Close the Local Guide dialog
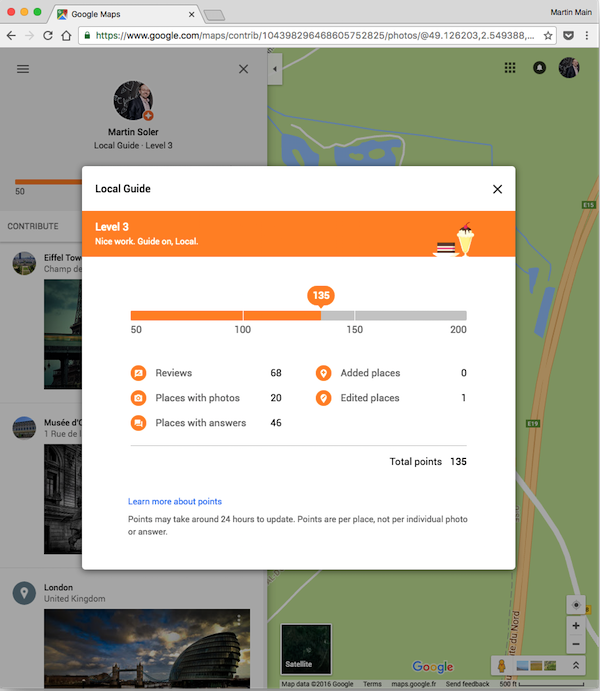Screen dimensions: 600x691 (497, 189)
